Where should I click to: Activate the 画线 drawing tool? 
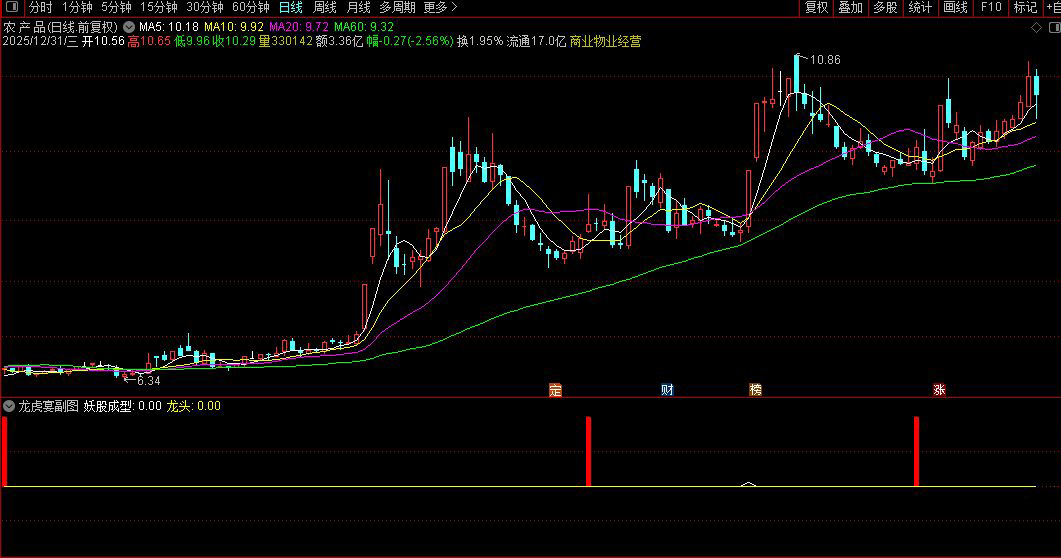coord(955,7)
